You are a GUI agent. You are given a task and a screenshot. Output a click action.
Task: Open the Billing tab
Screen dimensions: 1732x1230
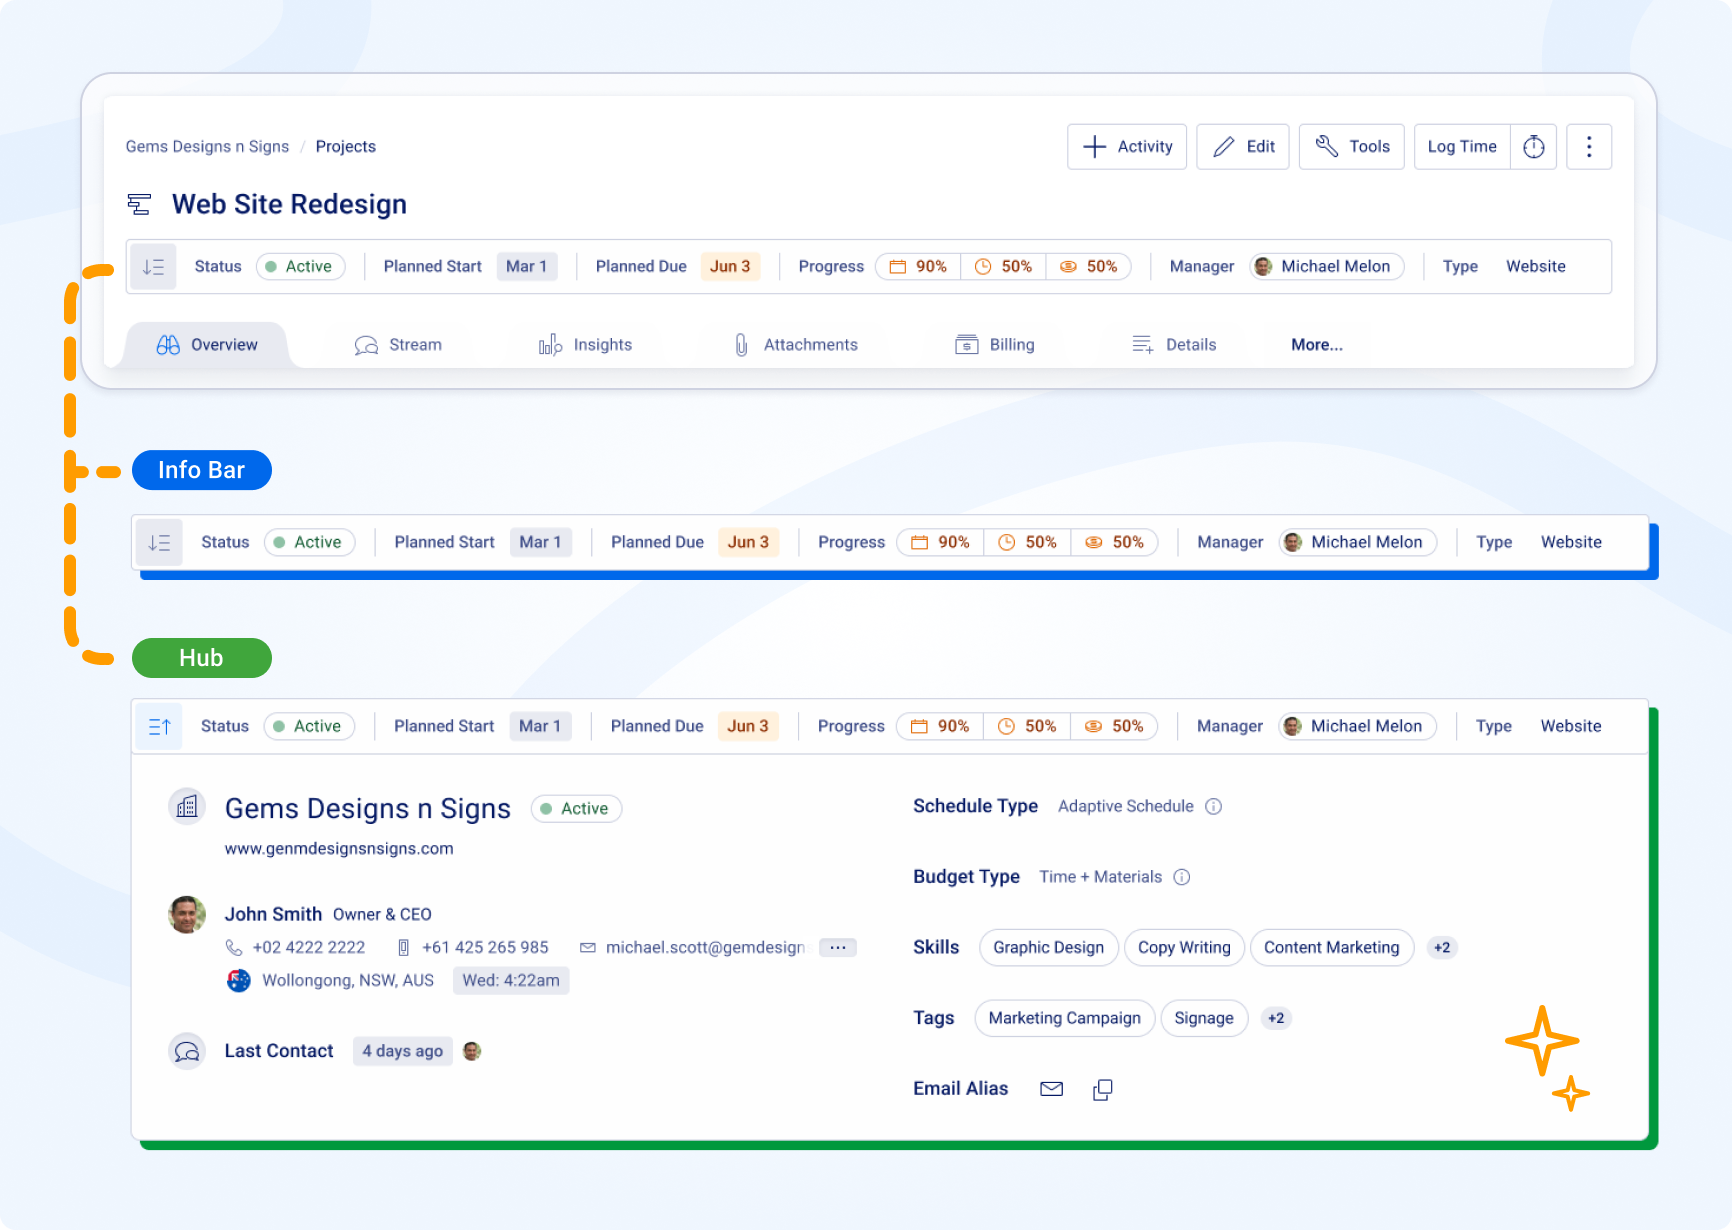click(x=995, y=345)
